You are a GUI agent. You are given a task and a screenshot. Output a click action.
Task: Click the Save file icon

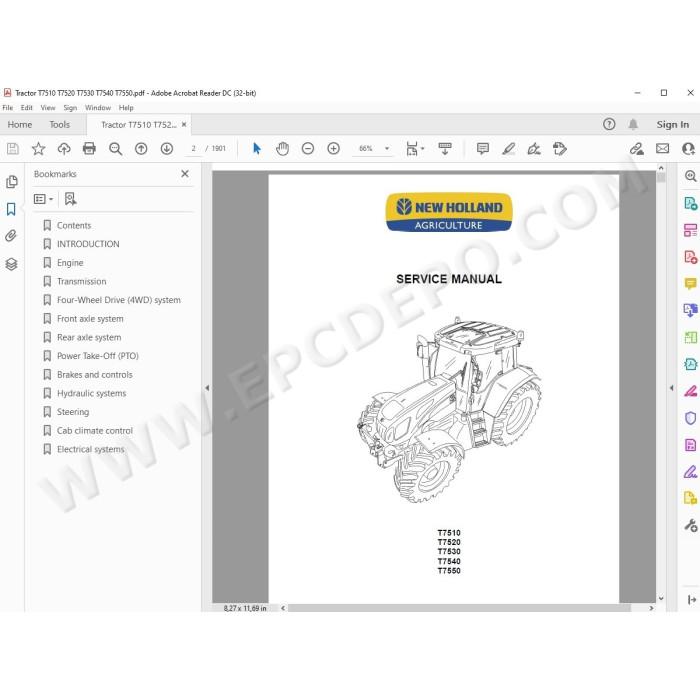coord(12,149)
